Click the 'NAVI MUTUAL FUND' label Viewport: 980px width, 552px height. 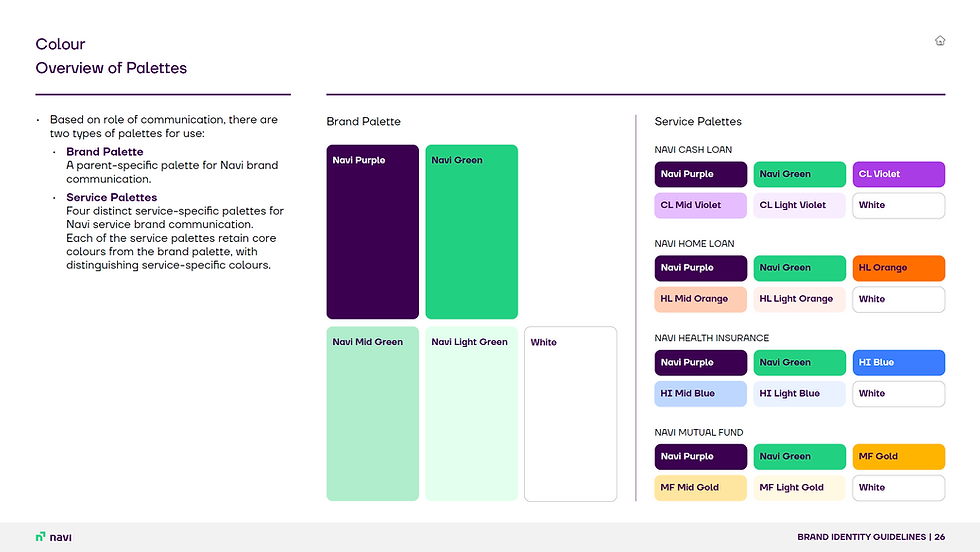coord(699,433)
